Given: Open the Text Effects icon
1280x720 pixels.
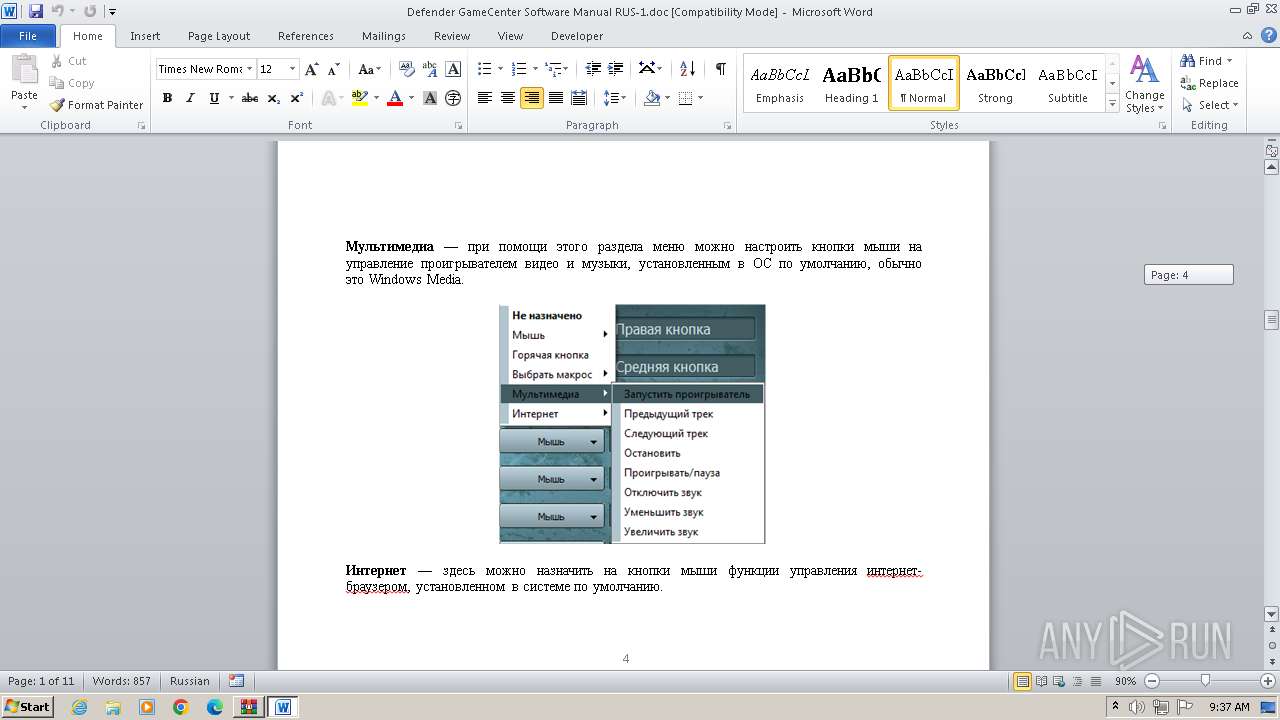Looking at the screenshot, I should click(x=328, y=98).
